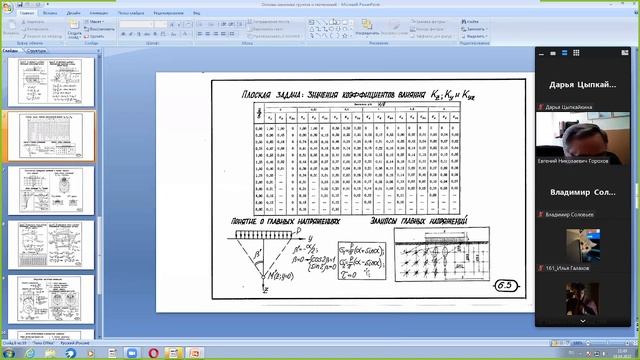
Task: Center paragraph text
Action: tap(208, 34)
